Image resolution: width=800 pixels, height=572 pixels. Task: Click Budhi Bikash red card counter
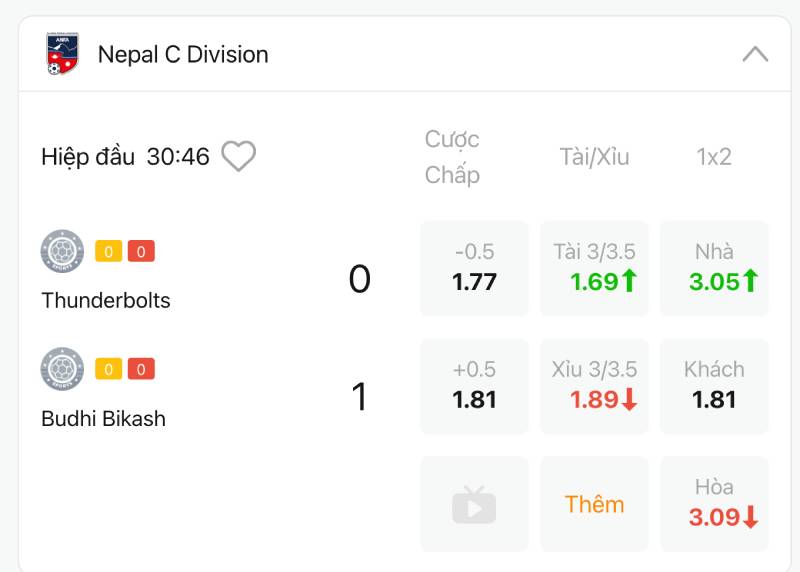point(141,369)
